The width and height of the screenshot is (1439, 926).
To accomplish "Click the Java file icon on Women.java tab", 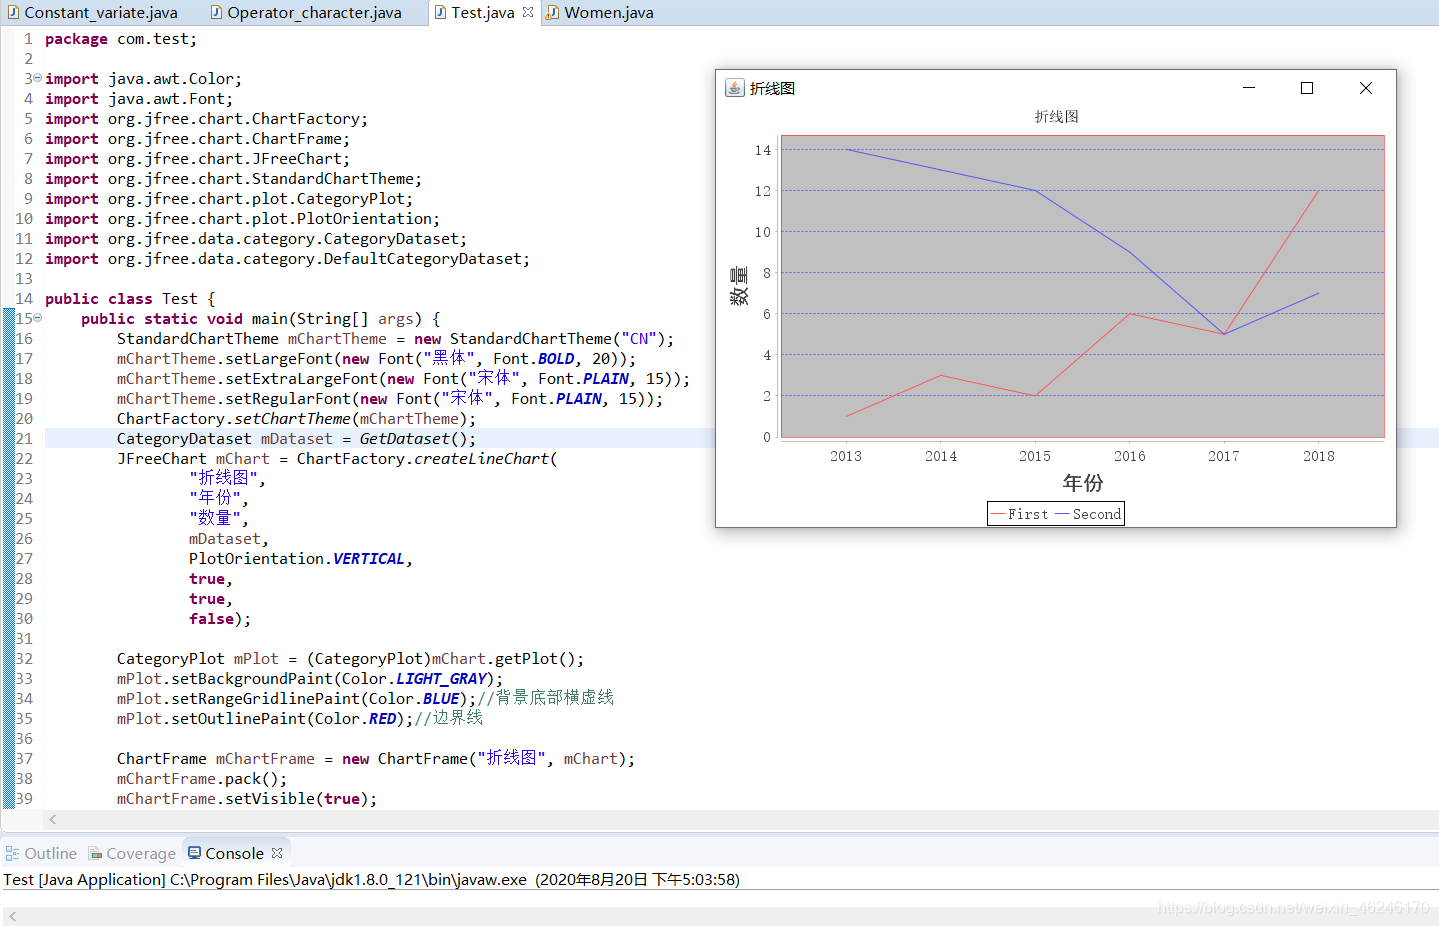I will click(553, 12).
